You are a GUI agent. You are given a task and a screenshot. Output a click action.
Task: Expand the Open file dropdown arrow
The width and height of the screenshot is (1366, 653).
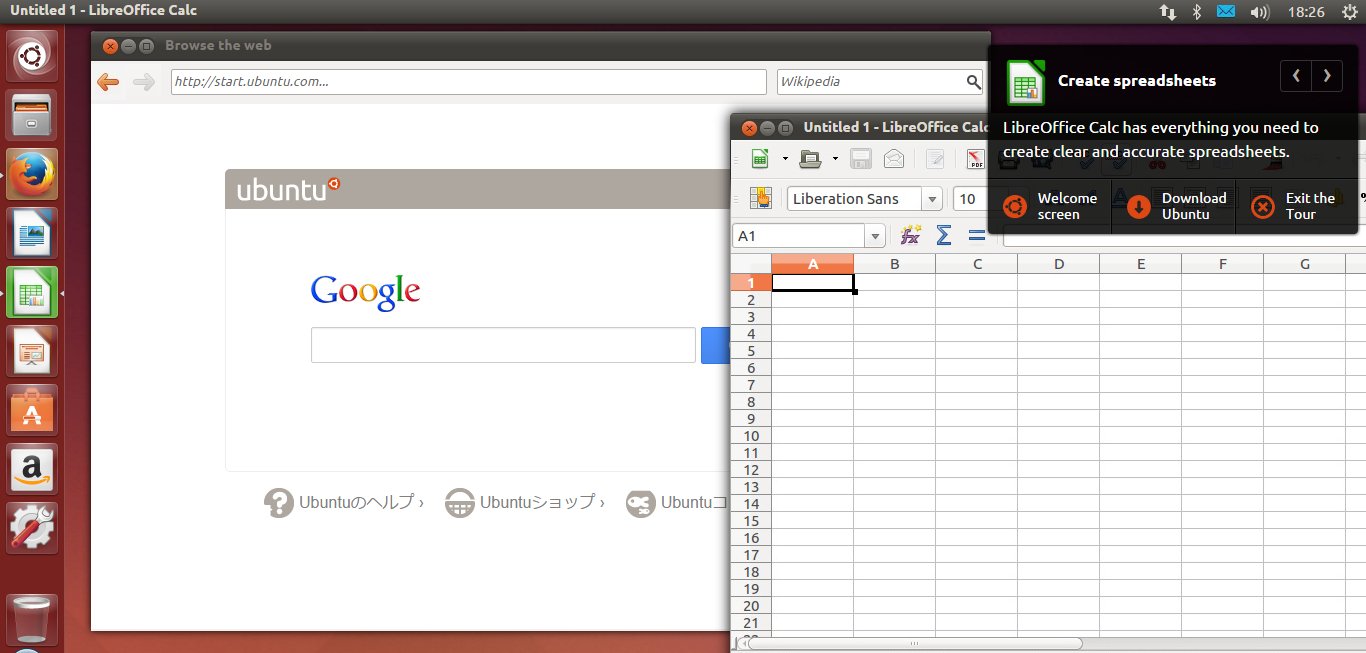tap(835, 158)
